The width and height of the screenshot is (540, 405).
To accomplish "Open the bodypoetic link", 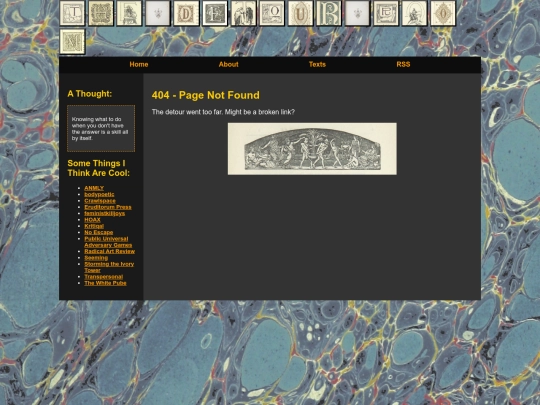I will (x=99, y=194).
